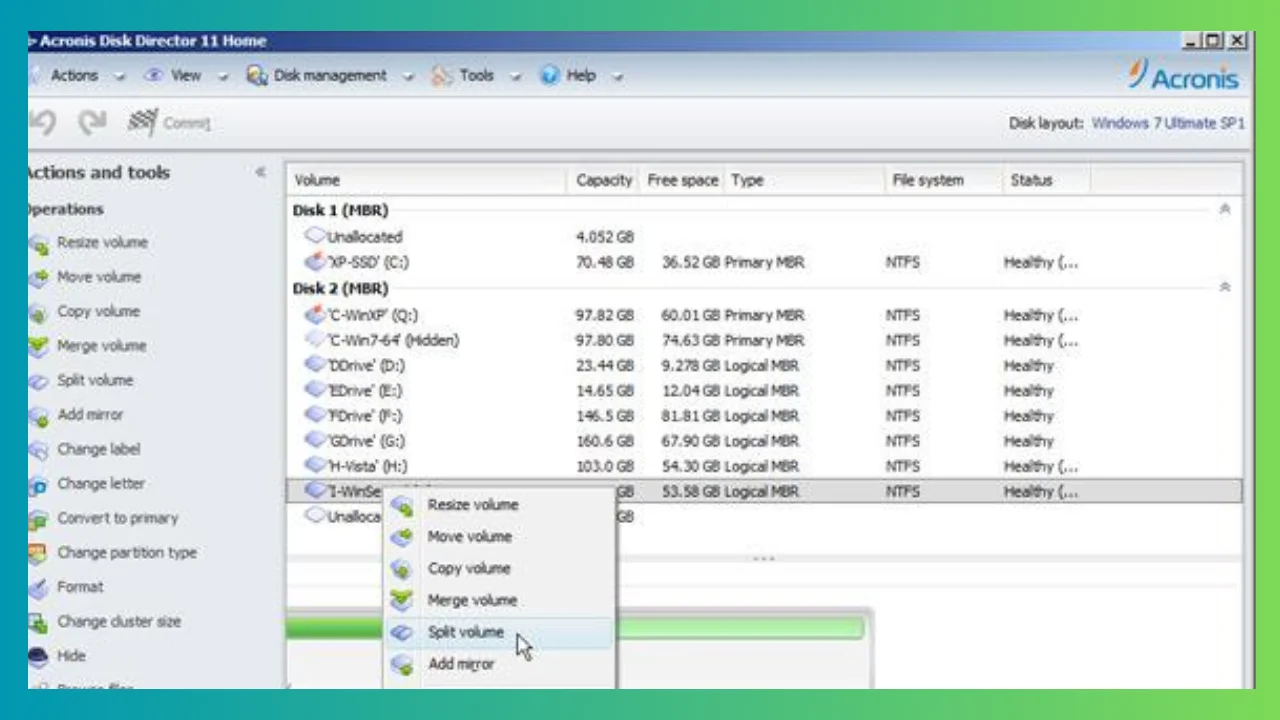Expand the dropdown arrow next to Disk management

(x=408, y=77)
